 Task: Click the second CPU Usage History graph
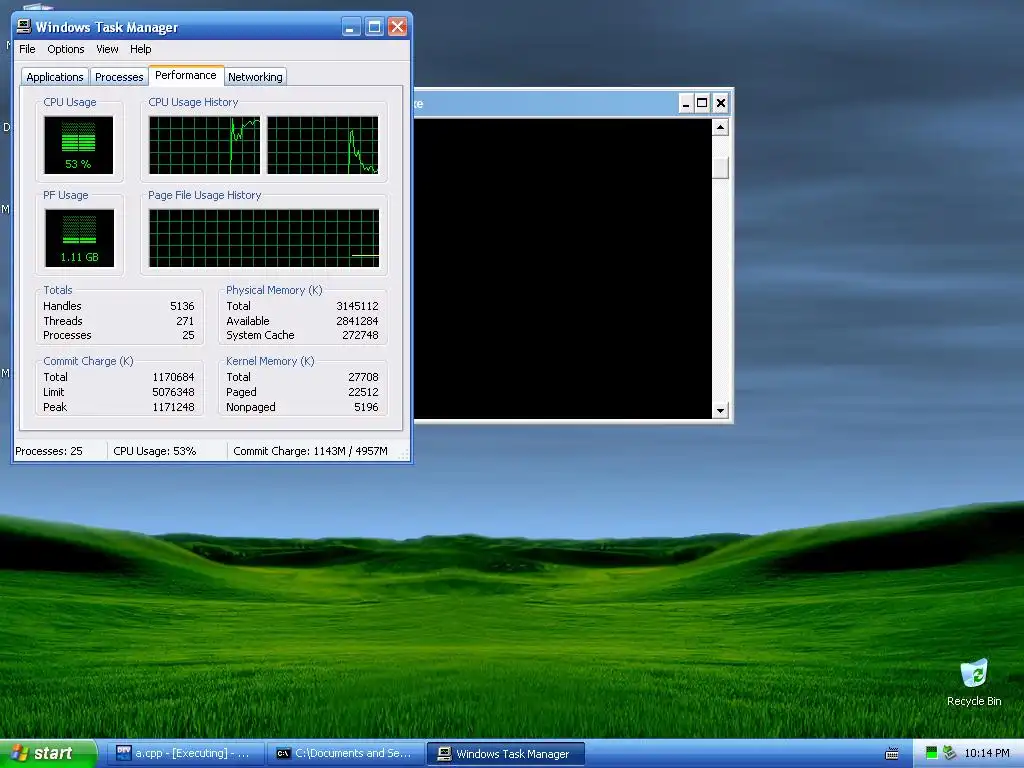323,145
